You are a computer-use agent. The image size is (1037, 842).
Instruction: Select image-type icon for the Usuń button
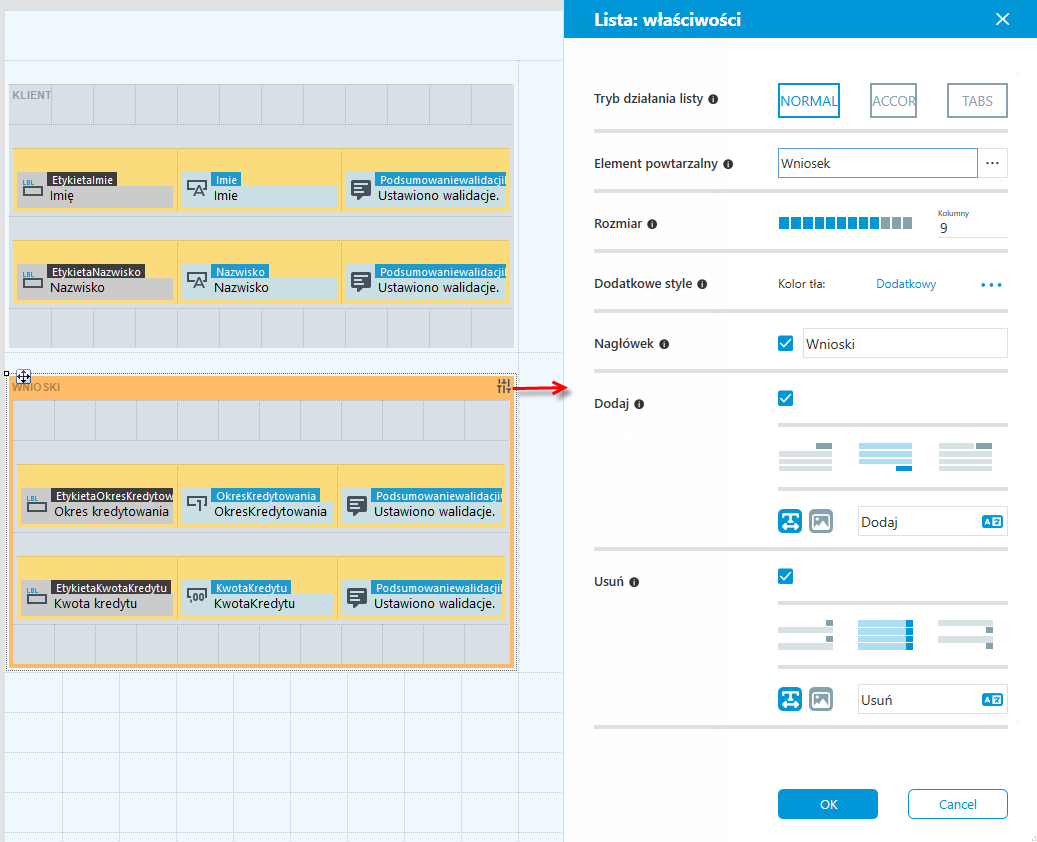pyautogui.click(x=821, y=699)
